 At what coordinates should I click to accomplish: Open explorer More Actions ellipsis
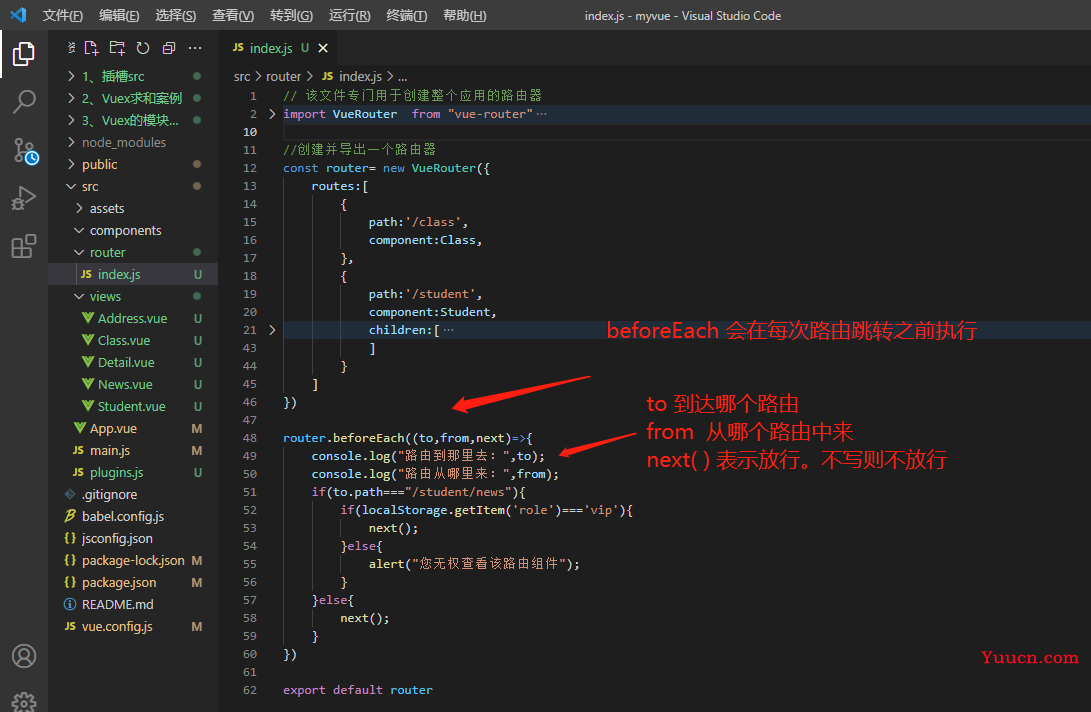coord(195,48)
